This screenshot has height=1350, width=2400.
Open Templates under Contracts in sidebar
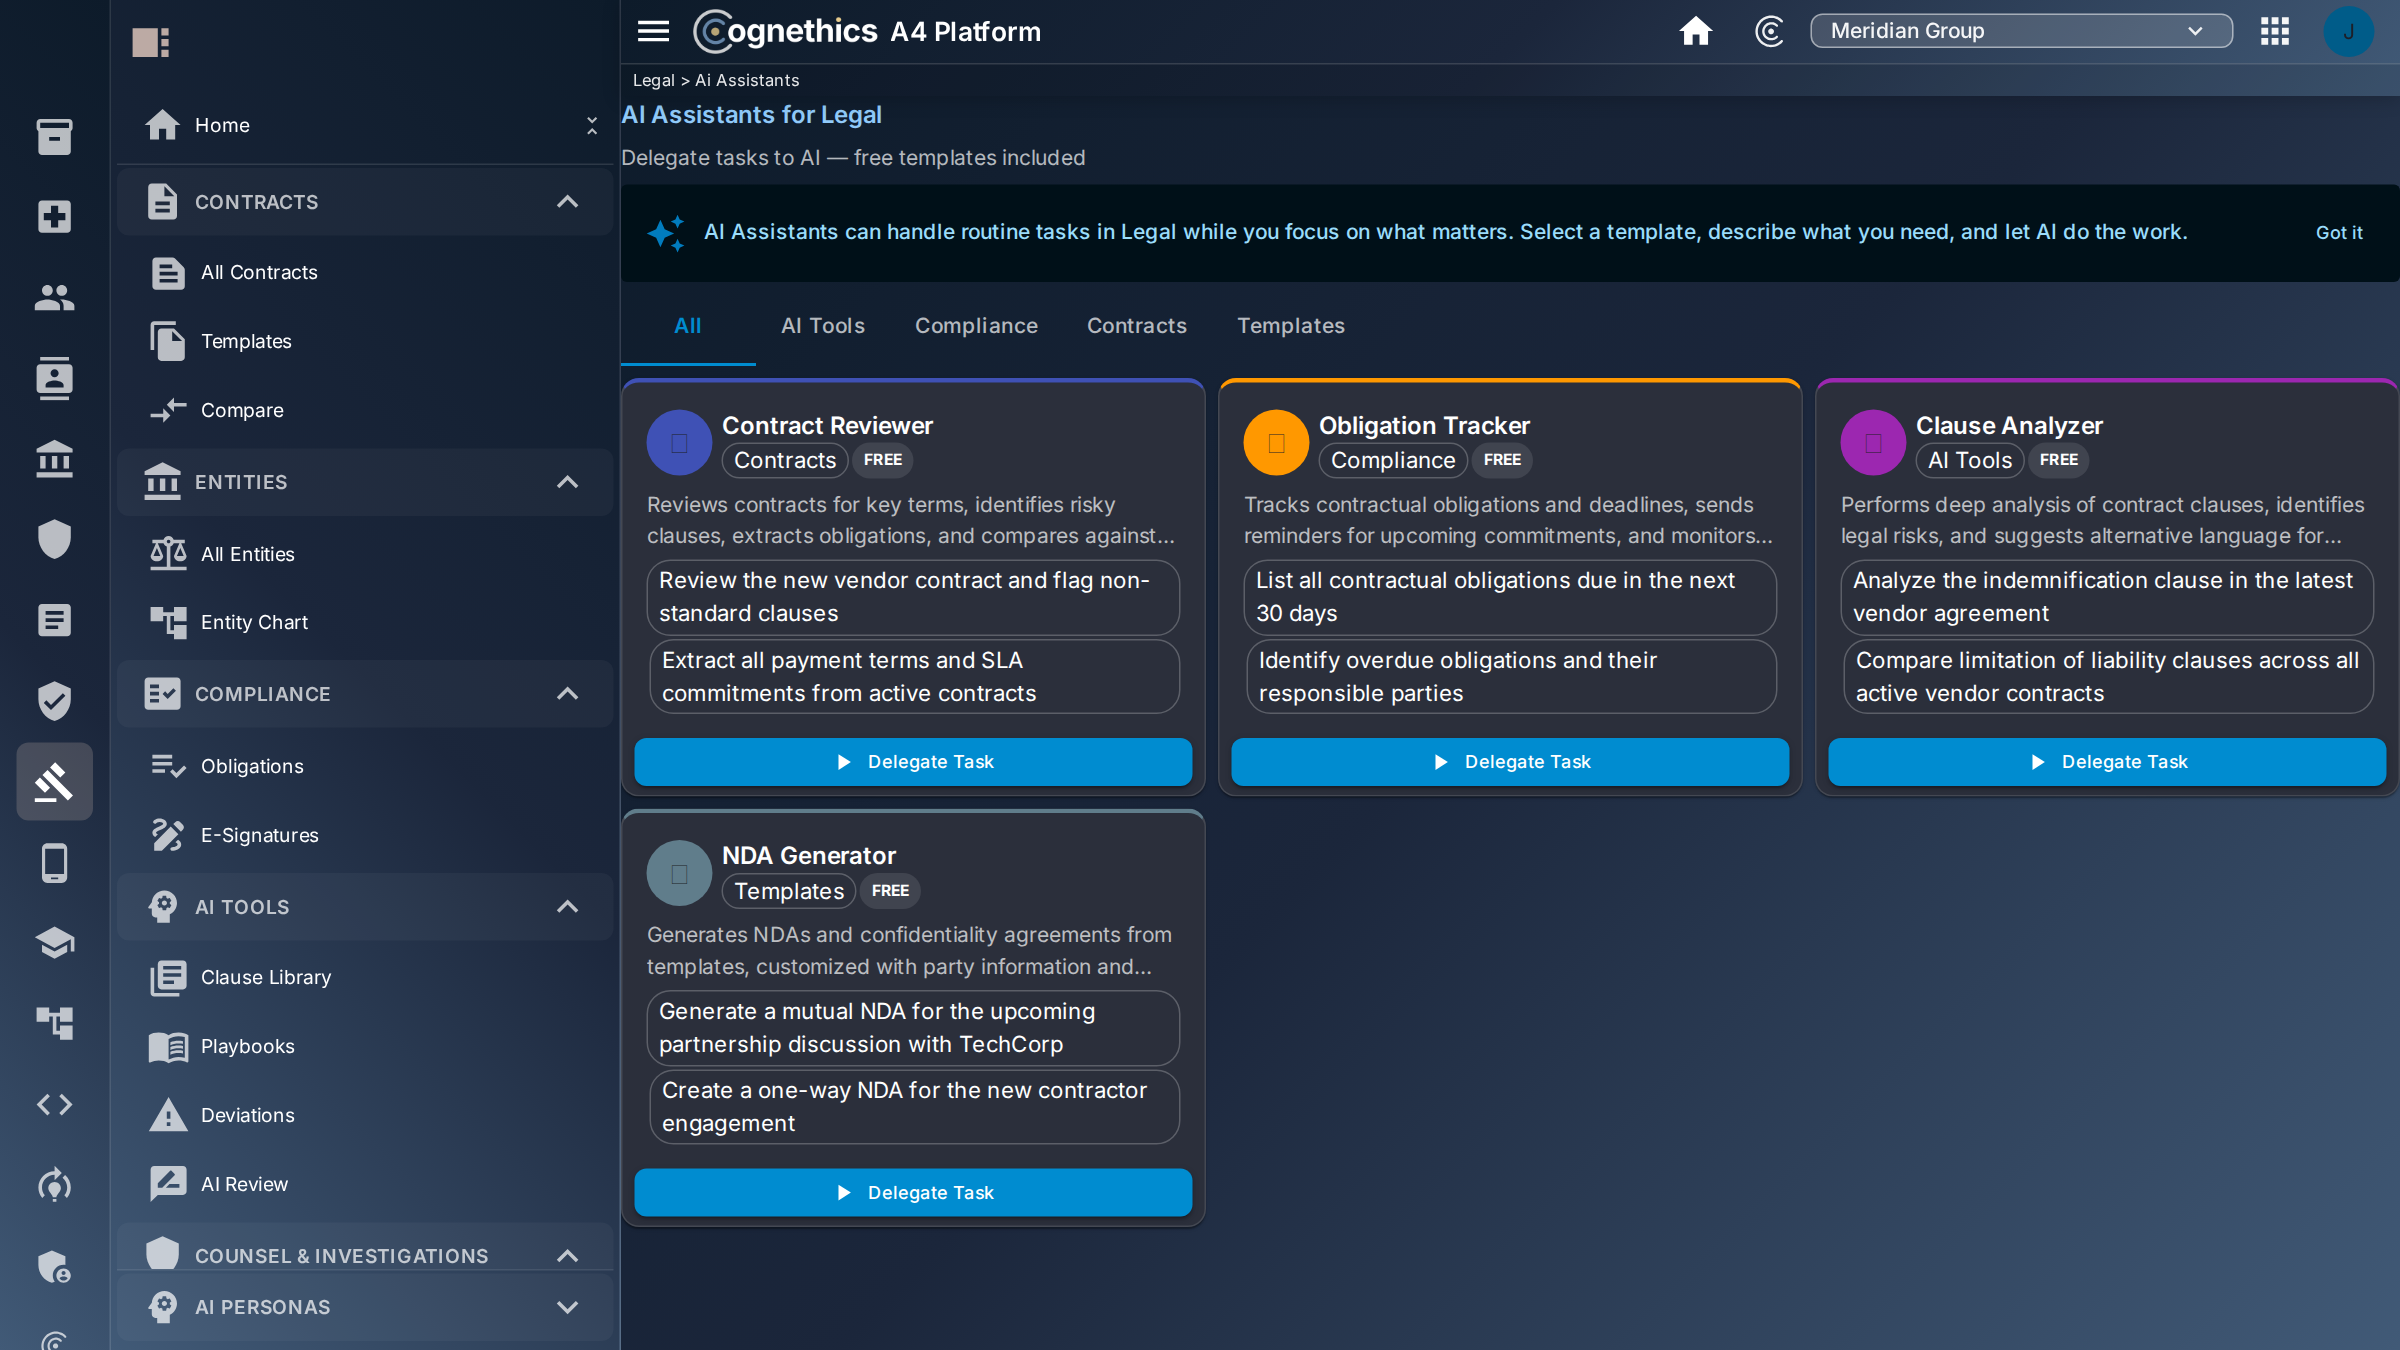(x=364, y=341)
